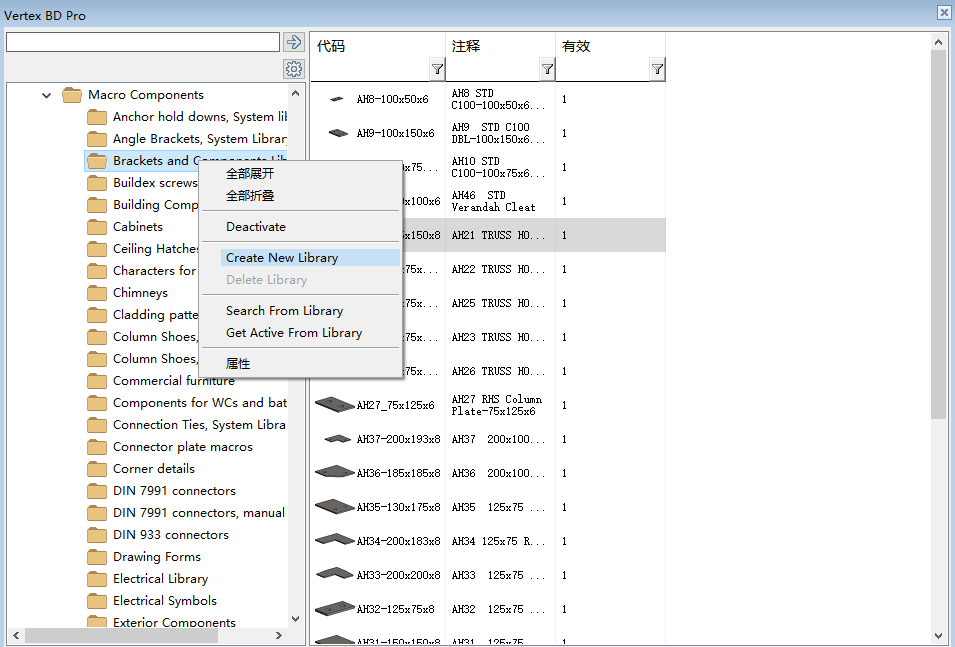Click list scroll up arrow
This screenshot has height=647, width=955.
[938, 43]
